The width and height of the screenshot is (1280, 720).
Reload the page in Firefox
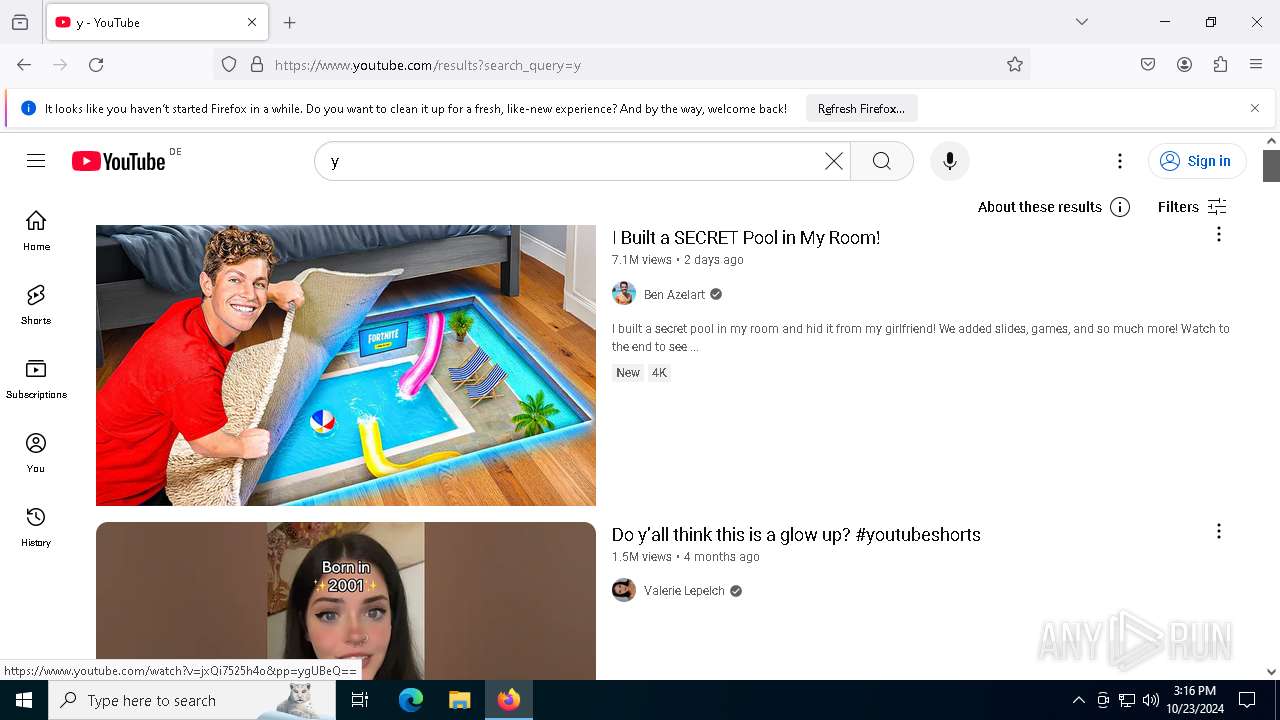click(x=96, y=65)
